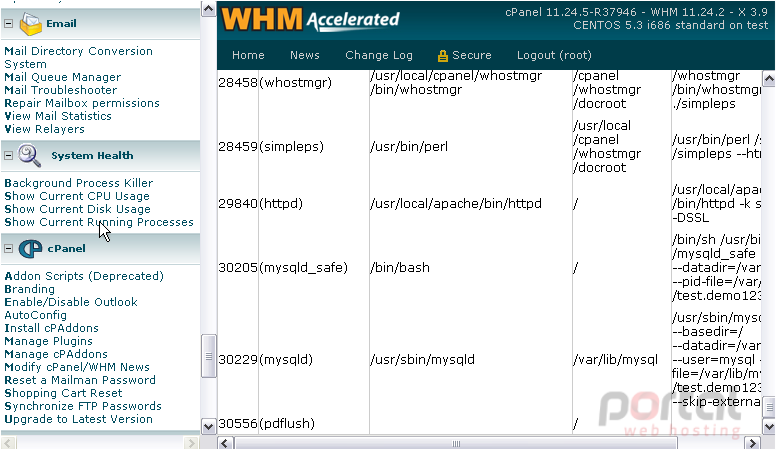Screen dimensions: 776x450
Task: Open Synchronize FTP Passwords
Action: pos(83,406)
